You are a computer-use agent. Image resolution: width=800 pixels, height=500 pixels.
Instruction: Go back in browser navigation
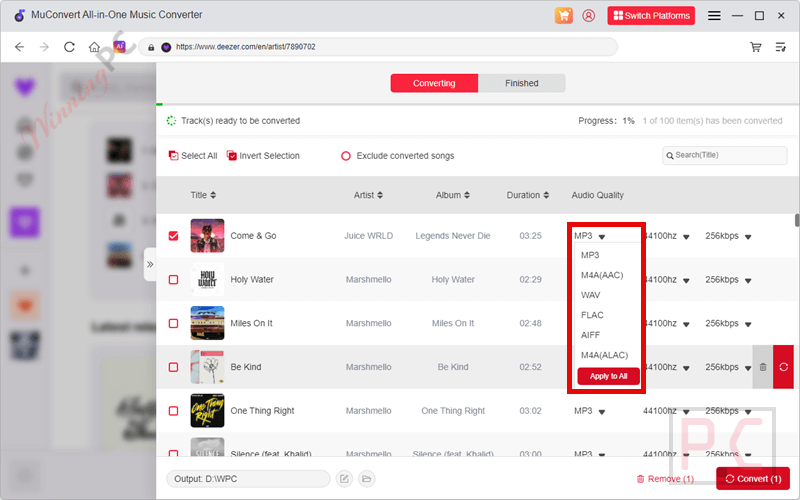[19, 47]
